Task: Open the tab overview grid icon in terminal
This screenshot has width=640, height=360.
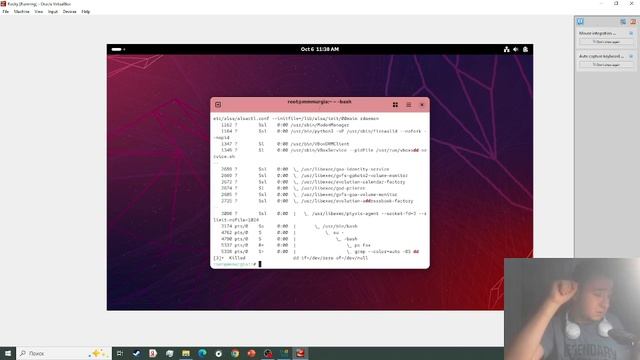Action: pos(395,105)
